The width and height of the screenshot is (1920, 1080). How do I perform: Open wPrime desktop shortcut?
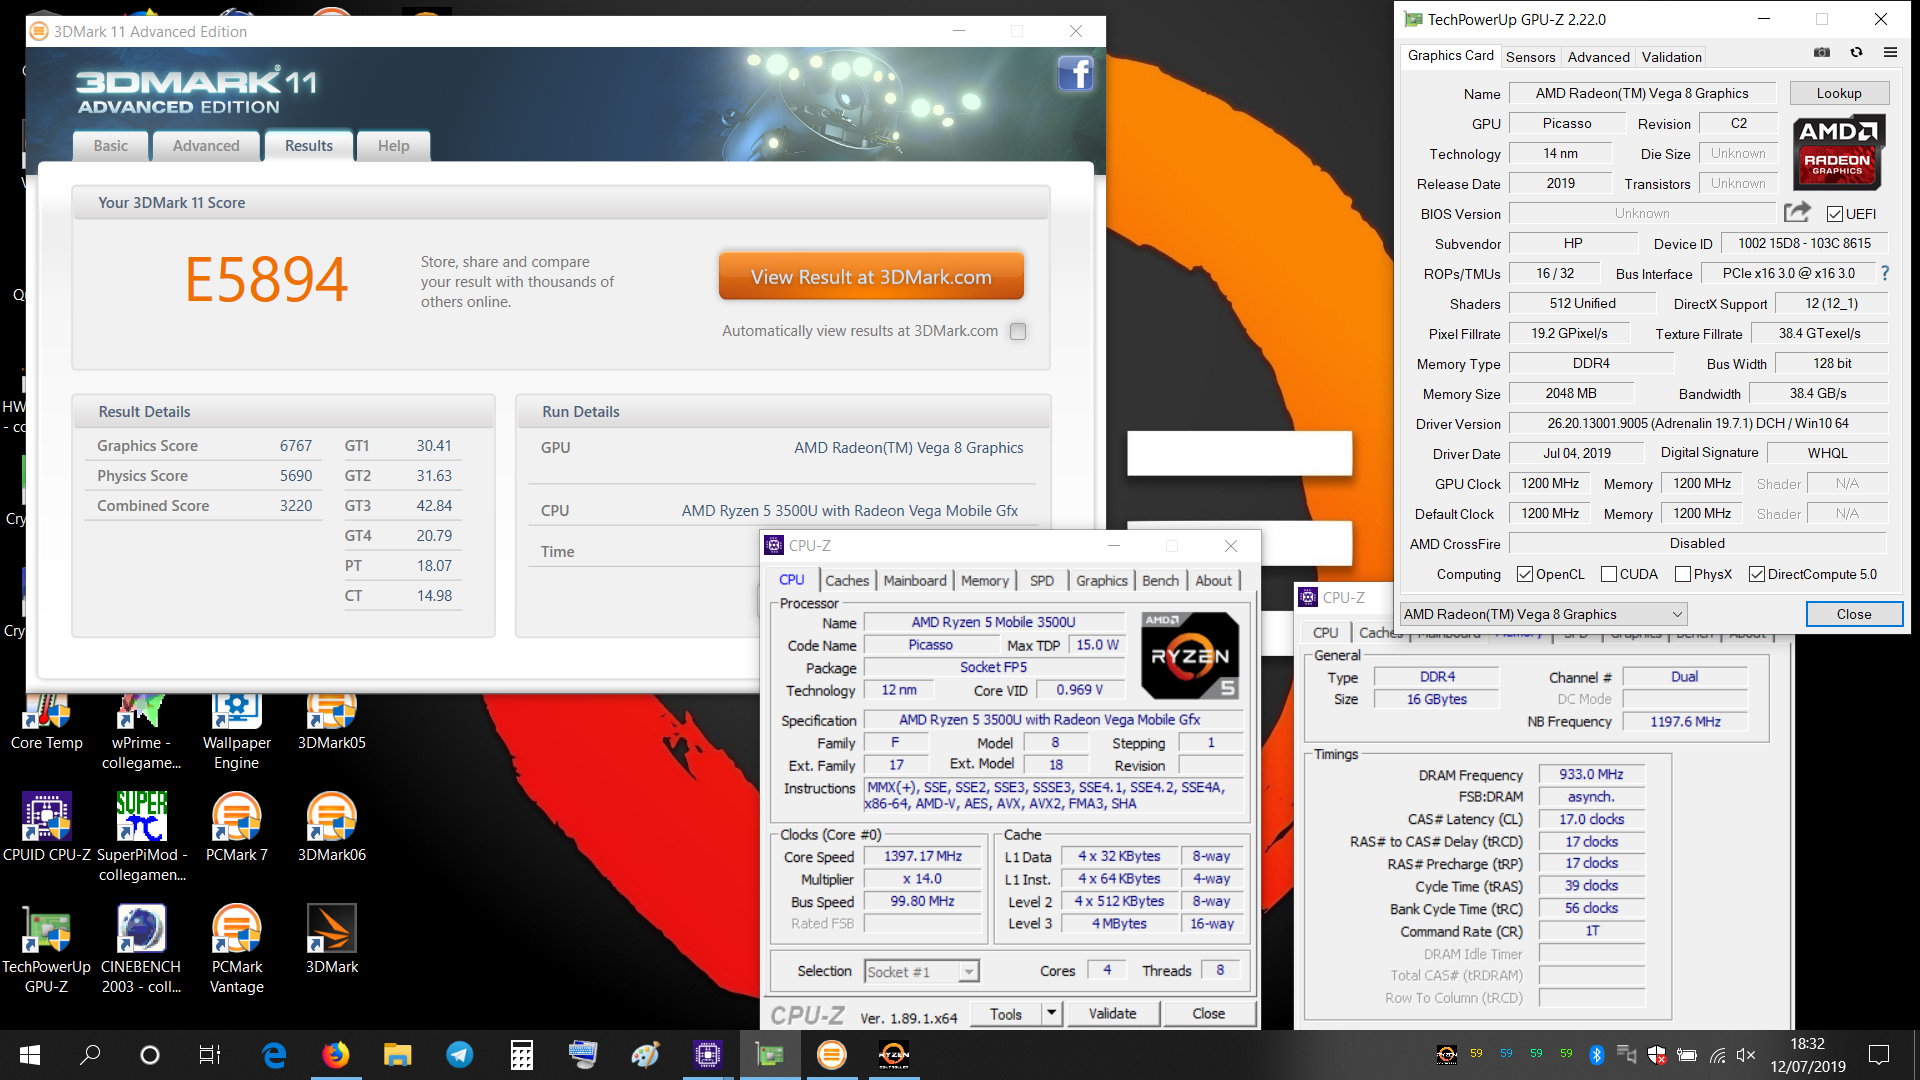141,732
